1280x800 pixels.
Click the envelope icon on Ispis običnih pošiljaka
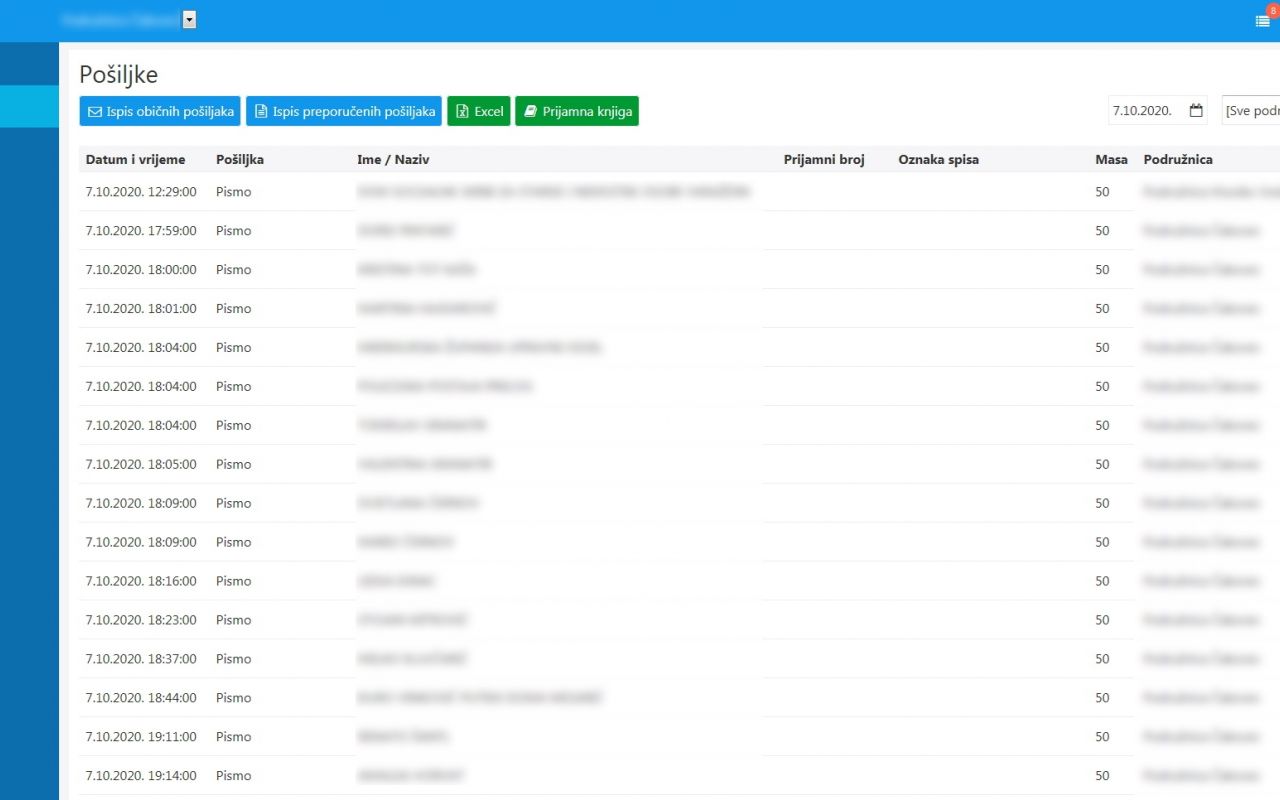pos(95,112)
